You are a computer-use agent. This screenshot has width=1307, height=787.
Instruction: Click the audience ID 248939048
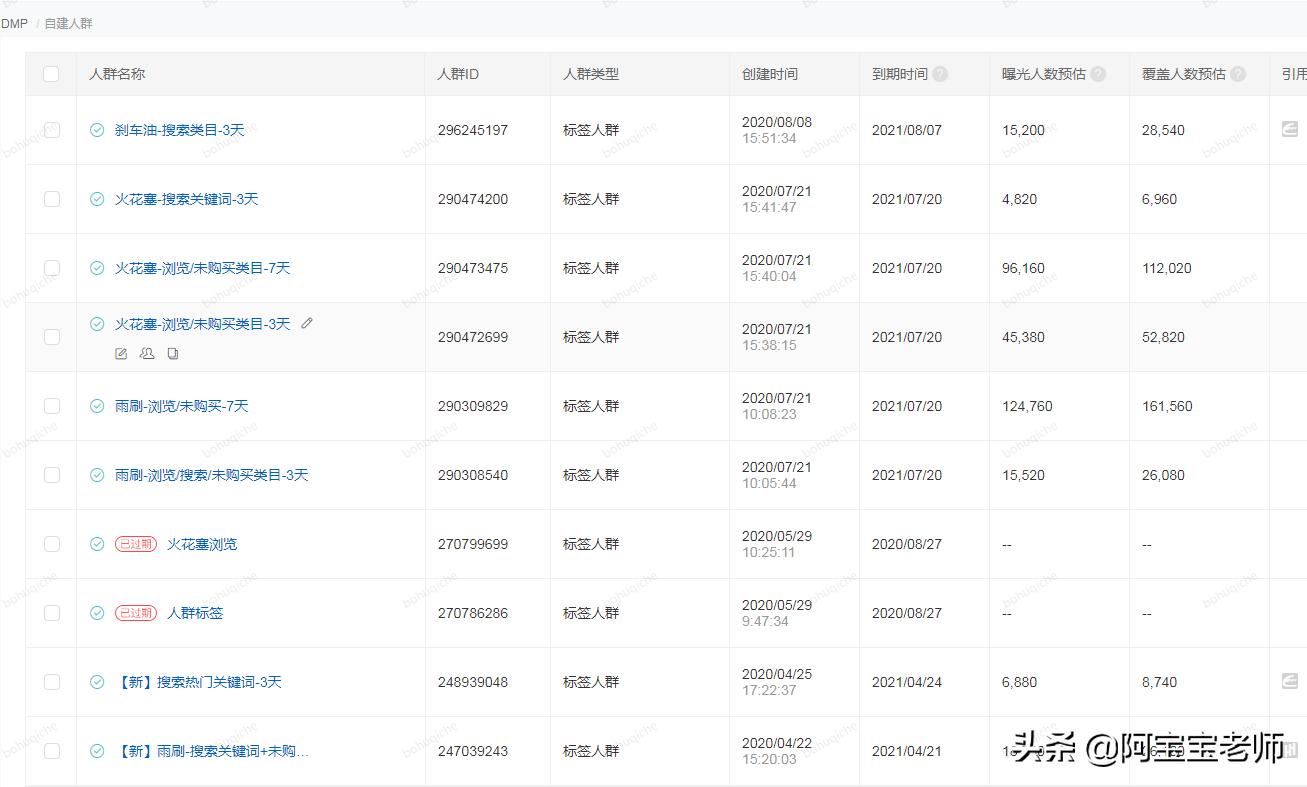(473, 682)
